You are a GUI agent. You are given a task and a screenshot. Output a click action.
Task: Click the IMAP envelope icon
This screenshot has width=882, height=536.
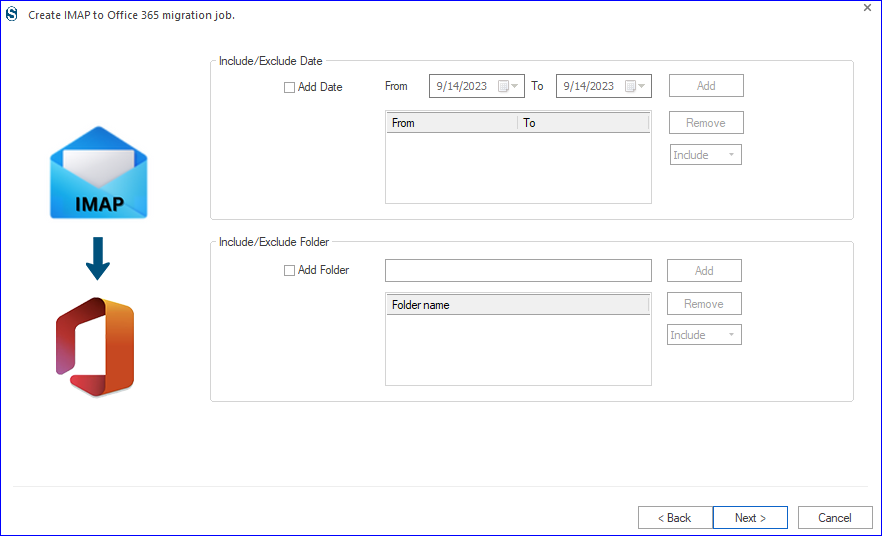tap(98, 173)
